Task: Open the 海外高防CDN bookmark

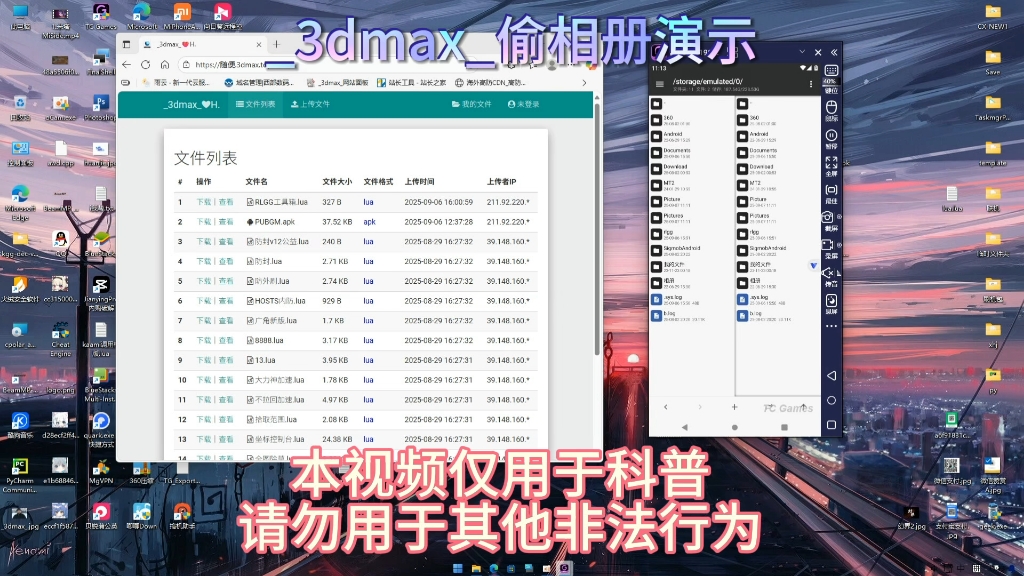Action: pos(490,83)
